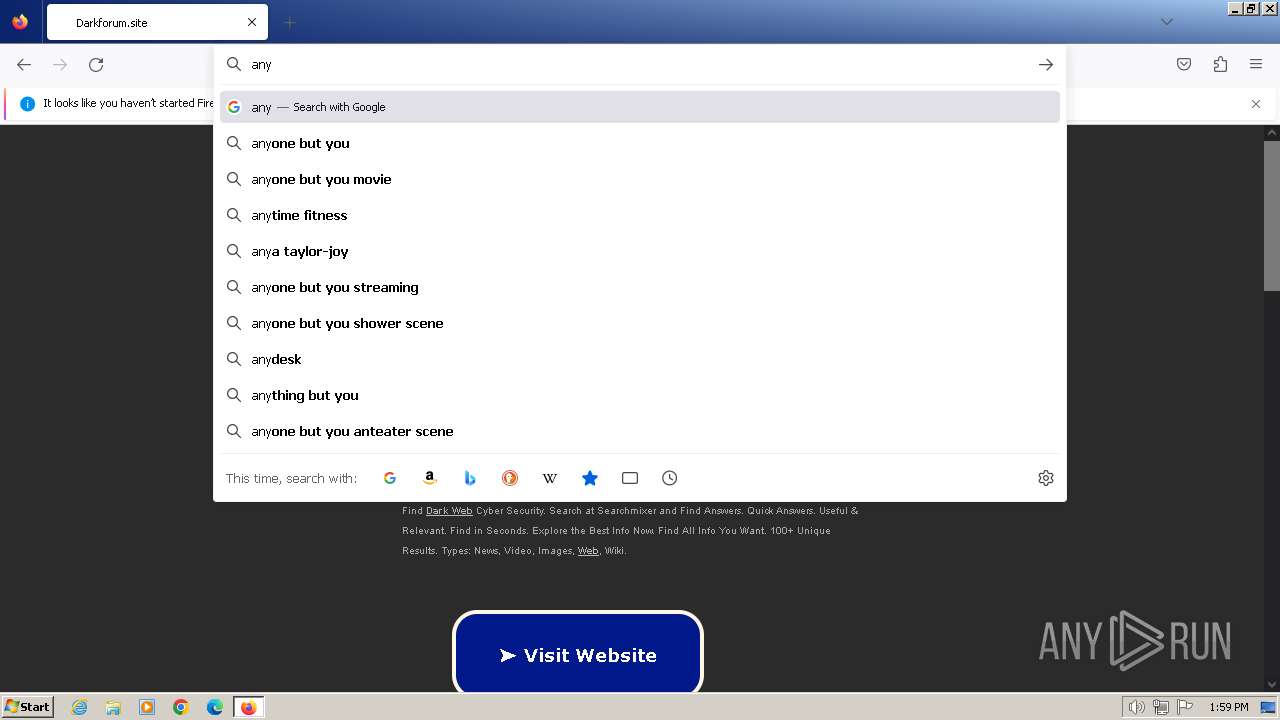Launch Internet Explorer from the taskbar
The height and width of the screenshot is (720, 1280).
80,707
